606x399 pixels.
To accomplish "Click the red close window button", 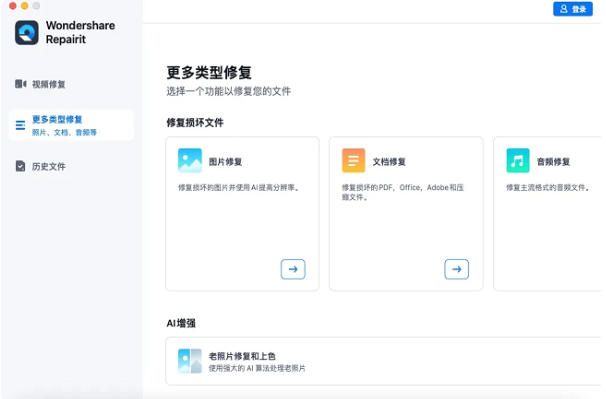I will click(x=13, y=6).
